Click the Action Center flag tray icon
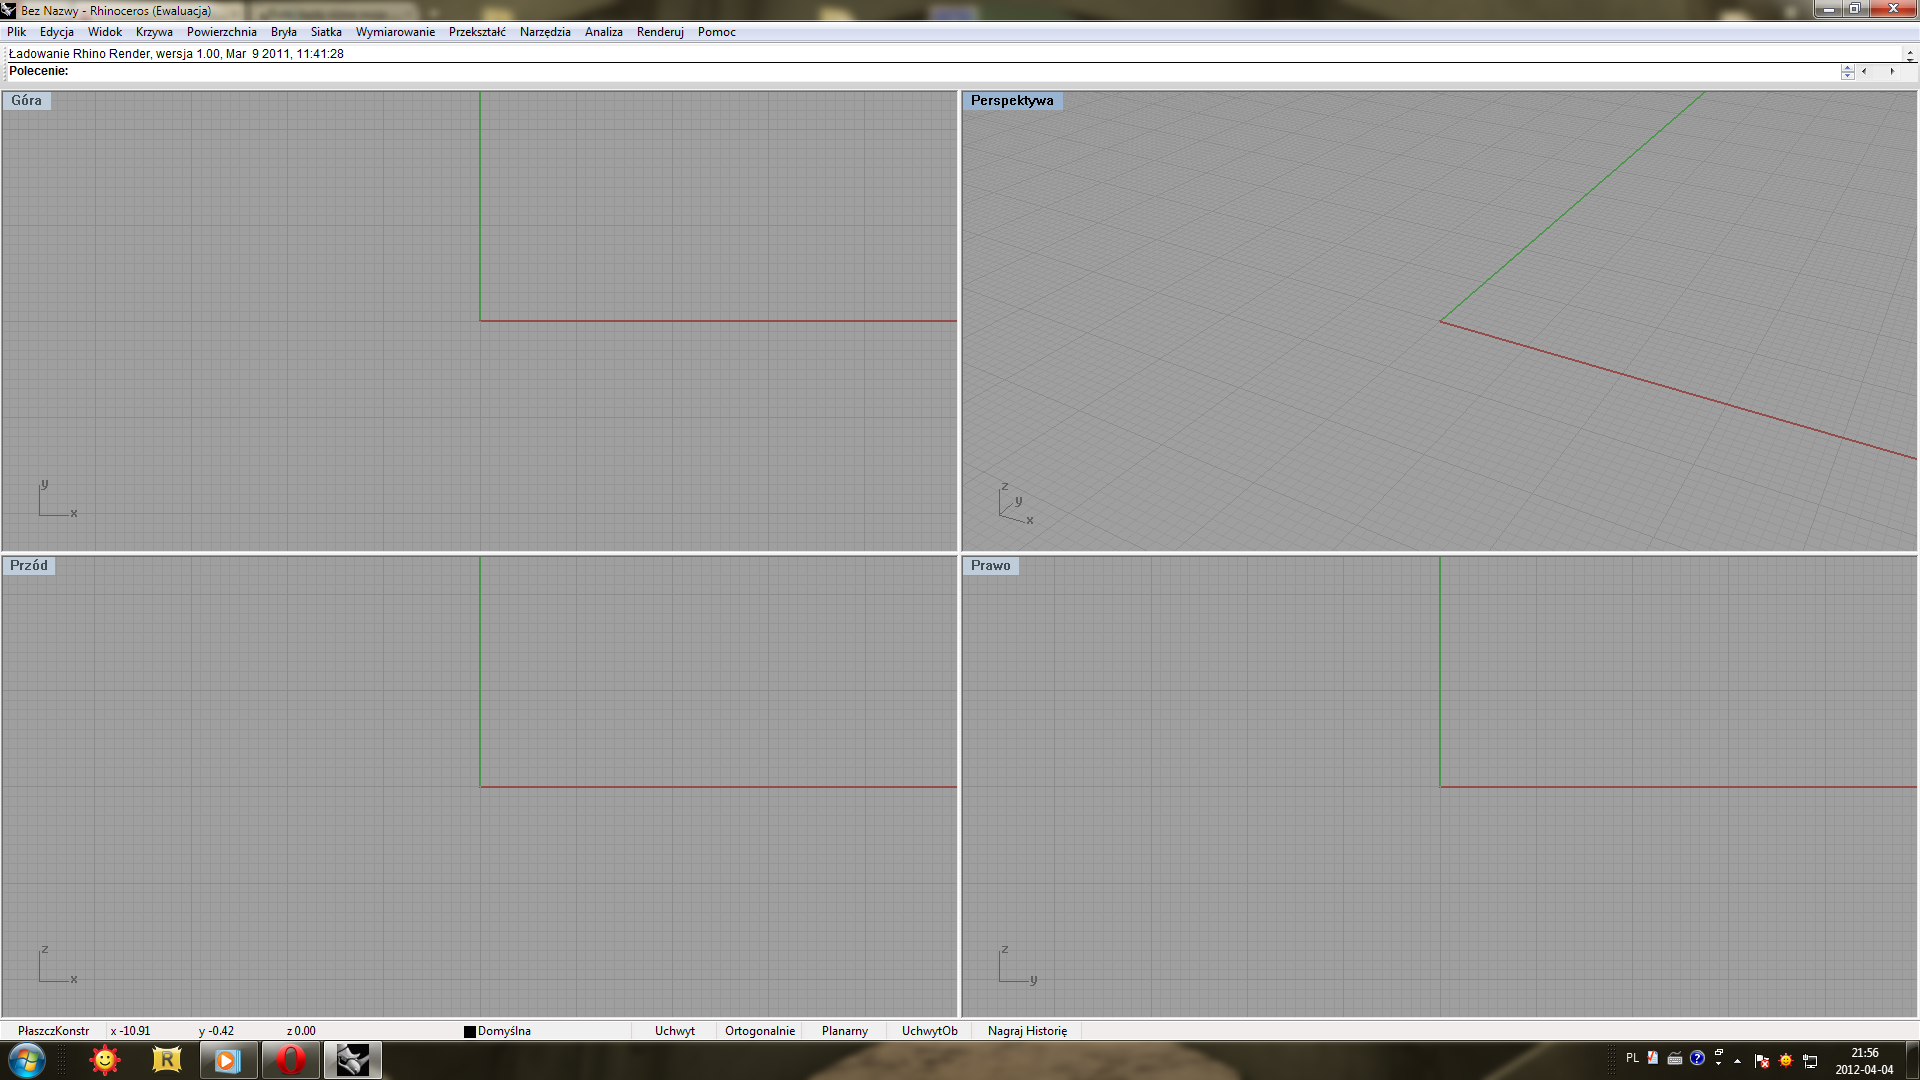The width and height of the screenshot is (1920, 1080). (x=1762, y=1061)
